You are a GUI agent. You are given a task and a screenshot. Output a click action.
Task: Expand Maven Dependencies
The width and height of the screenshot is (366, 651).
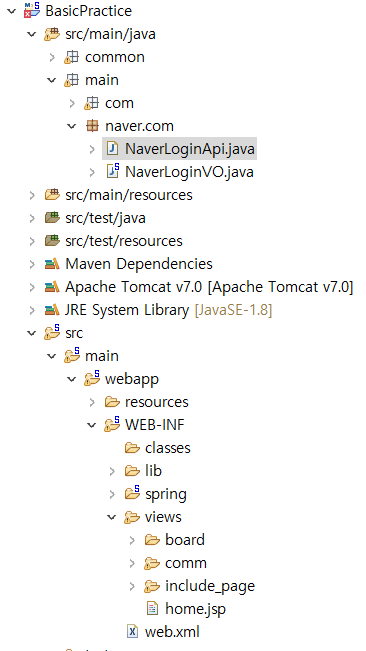click(x=32, y=264)
